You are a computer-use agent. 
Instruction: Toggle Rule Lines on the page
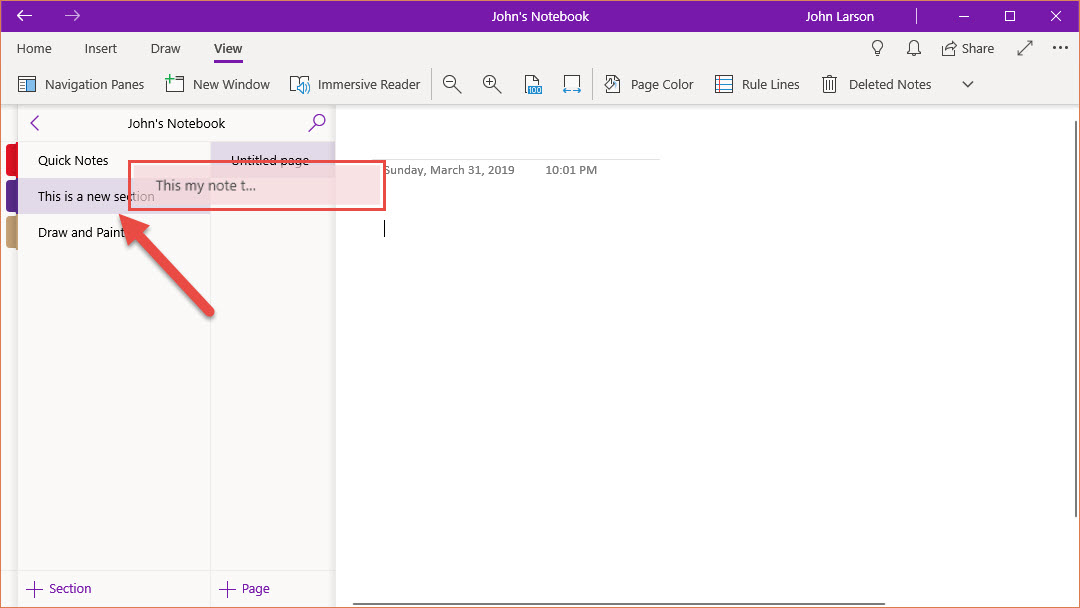click(757, 85)
